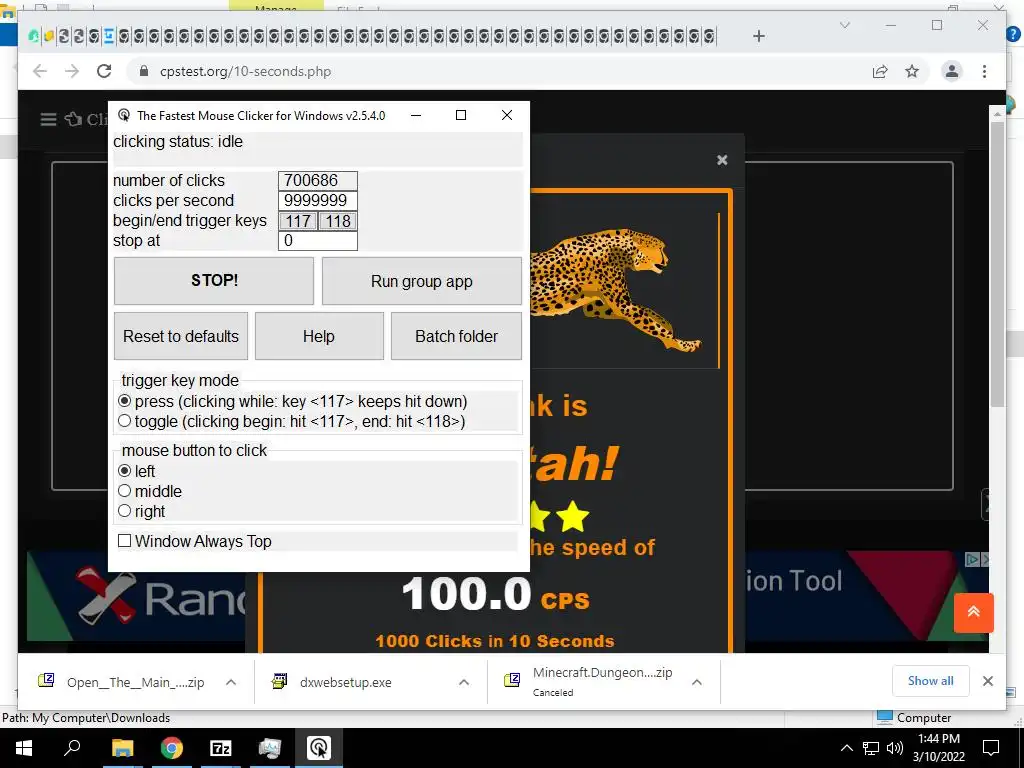The image size is (1024, 768).
Task: Click the end trigger key 118 field
Action: [x=338, y=221]
